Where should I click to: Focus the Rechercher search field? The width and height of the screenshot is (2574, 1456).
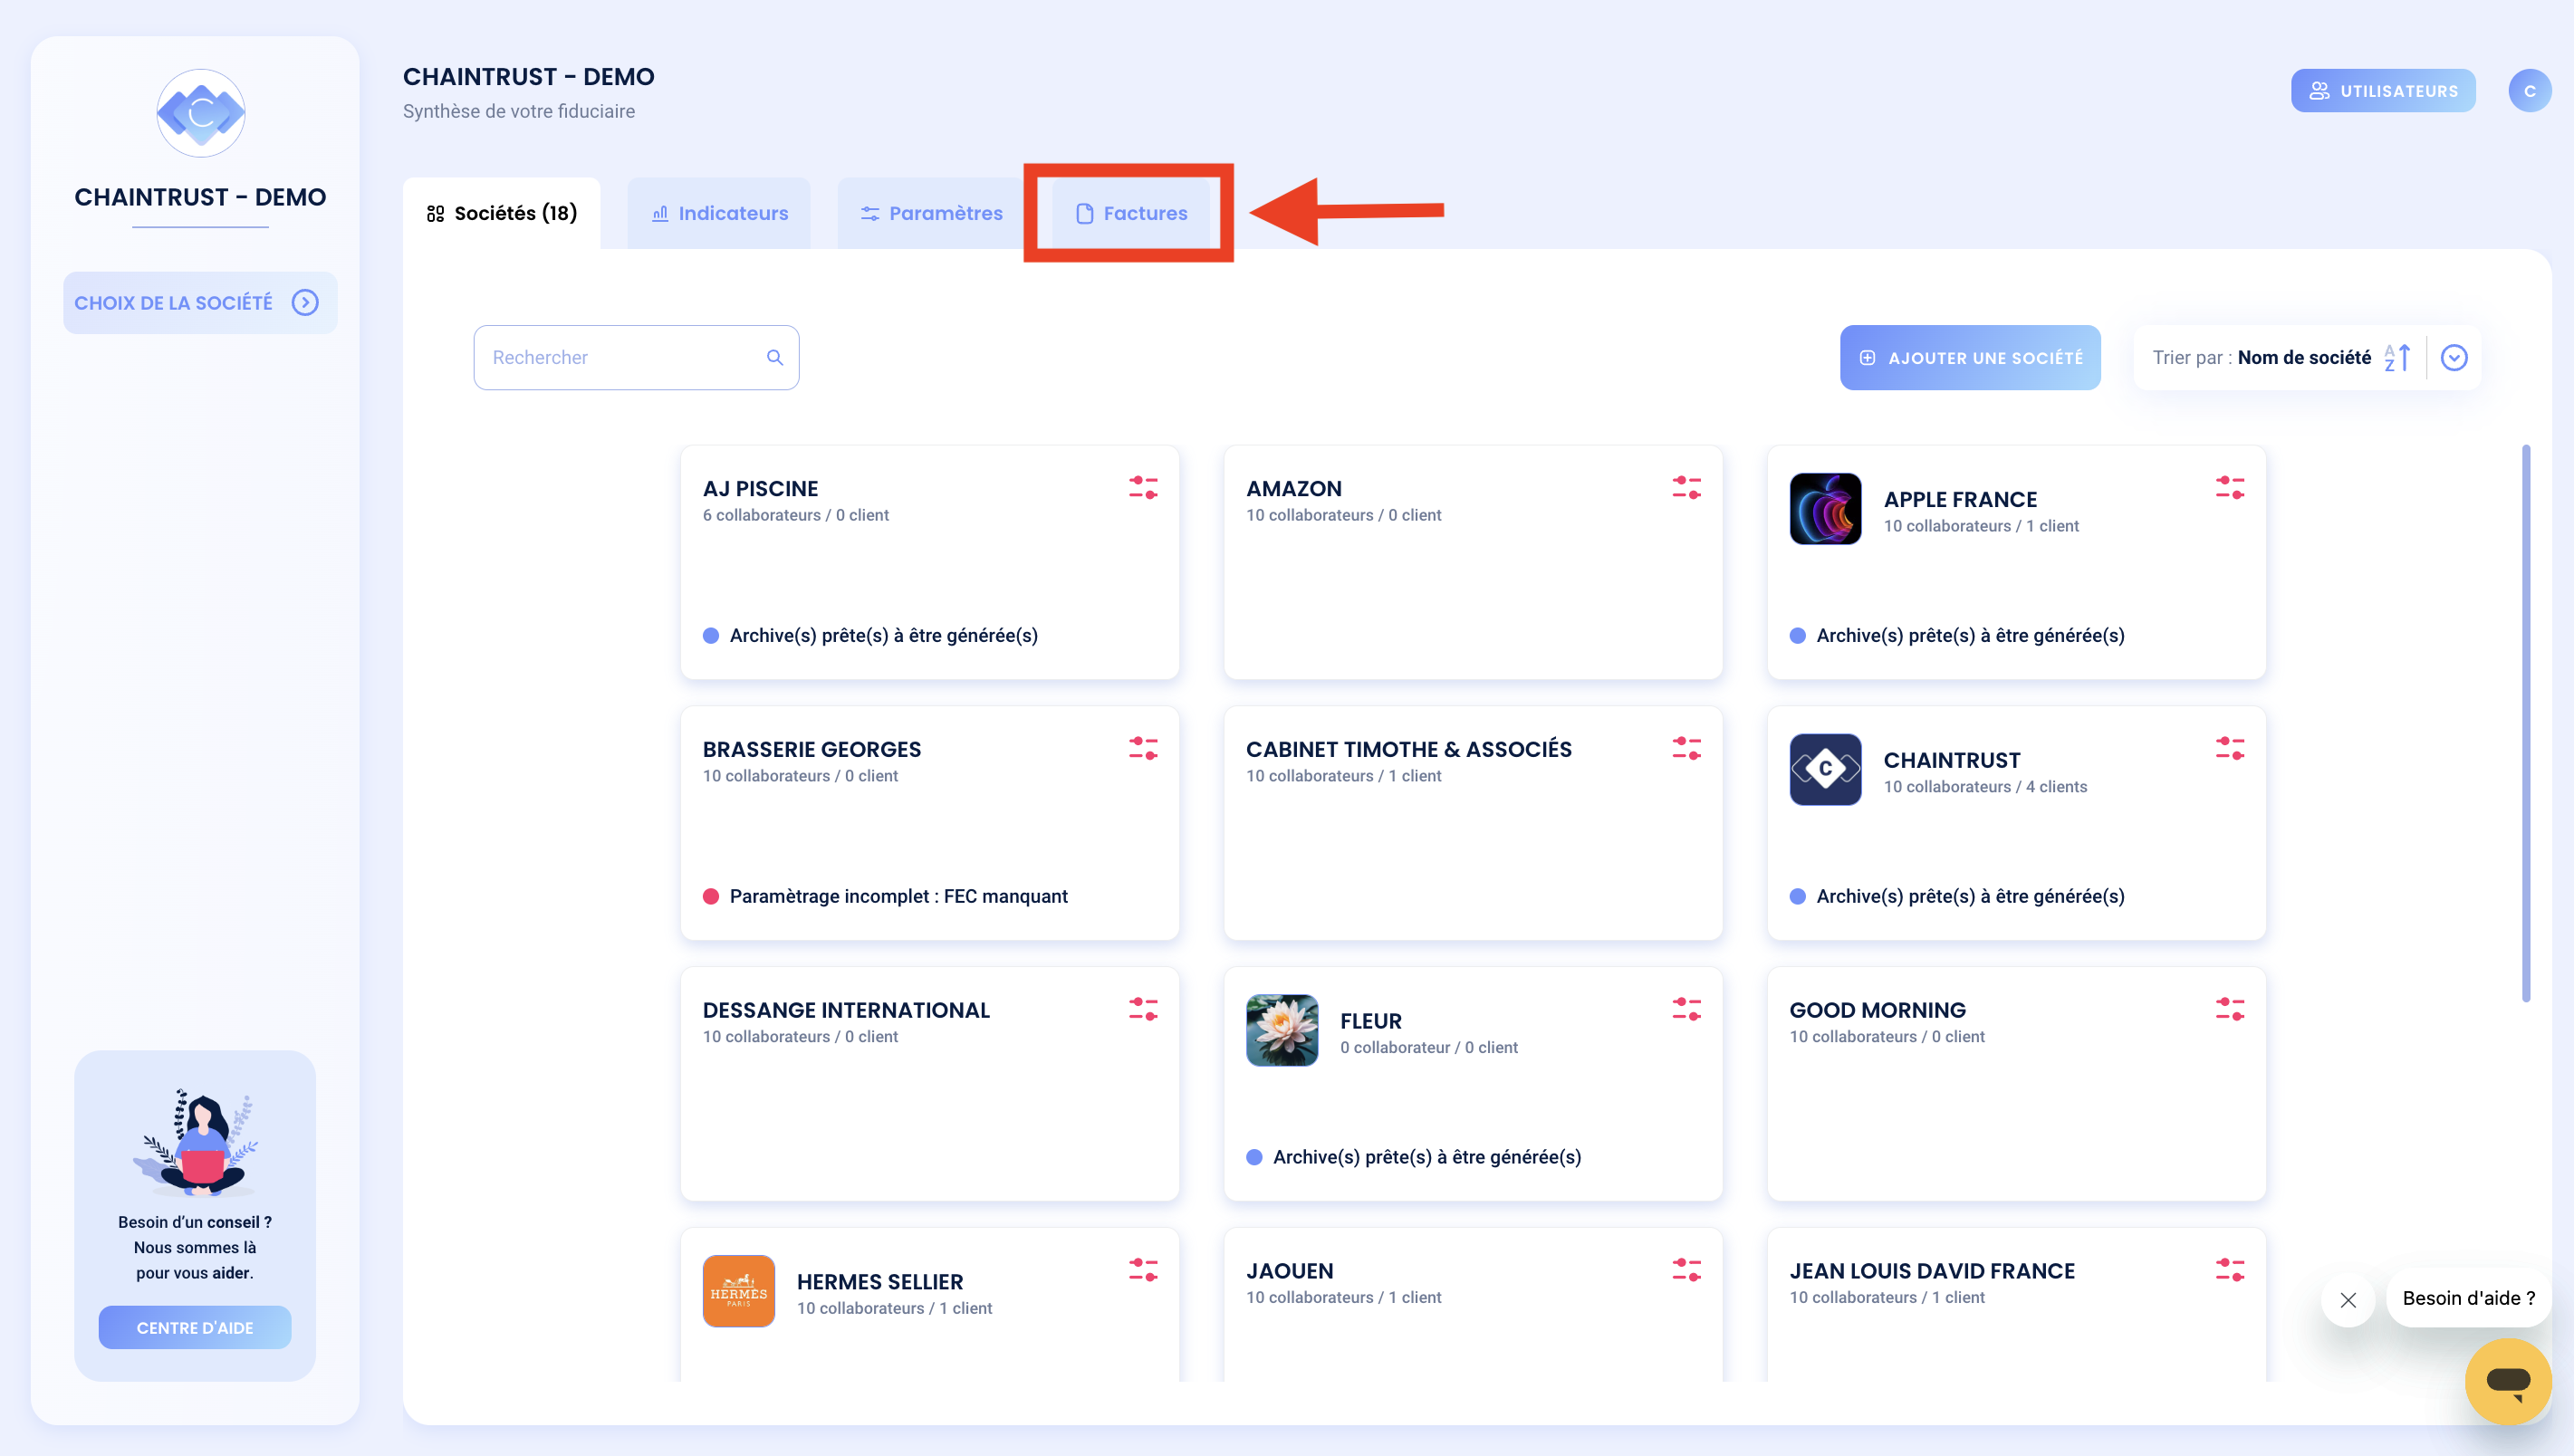636,357
